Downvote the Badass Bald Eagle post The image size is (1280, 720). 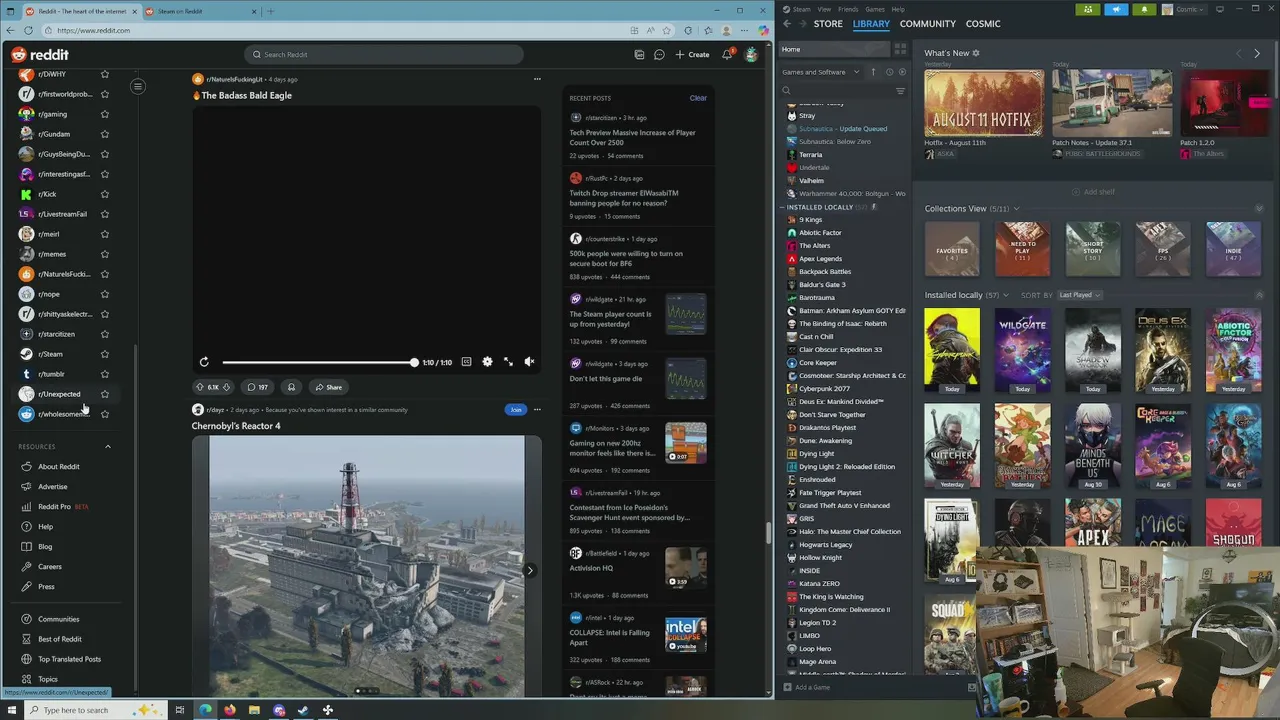226,387
